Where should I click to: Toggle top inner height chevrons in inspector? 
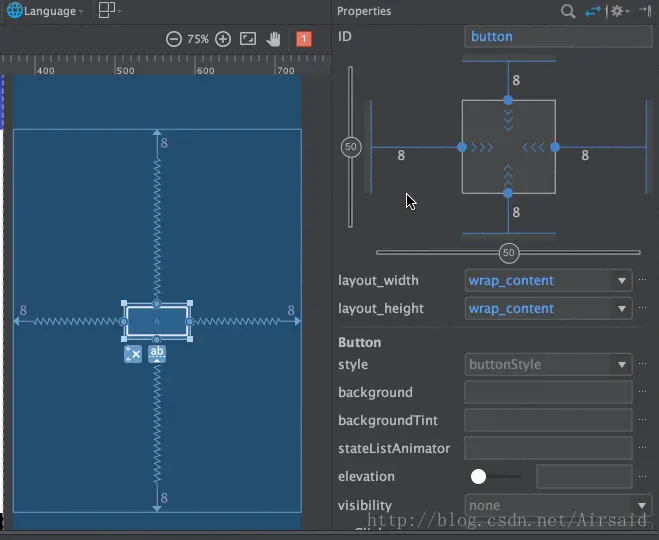(x=508, y=120)
